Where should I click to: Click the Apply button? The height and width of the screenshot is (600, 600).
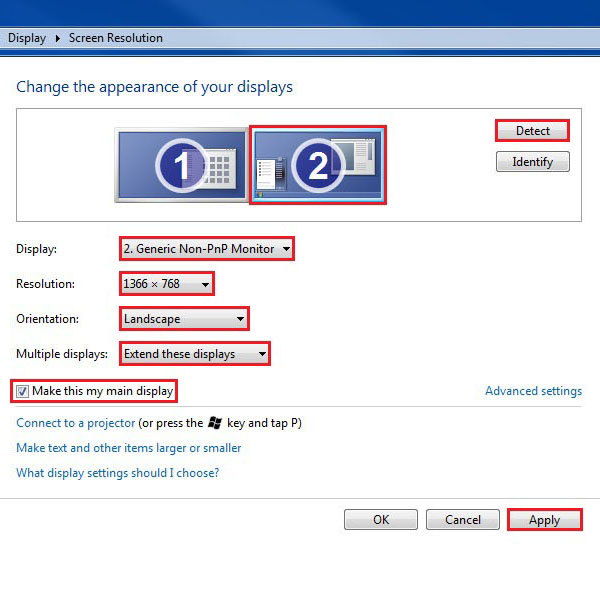545,520
